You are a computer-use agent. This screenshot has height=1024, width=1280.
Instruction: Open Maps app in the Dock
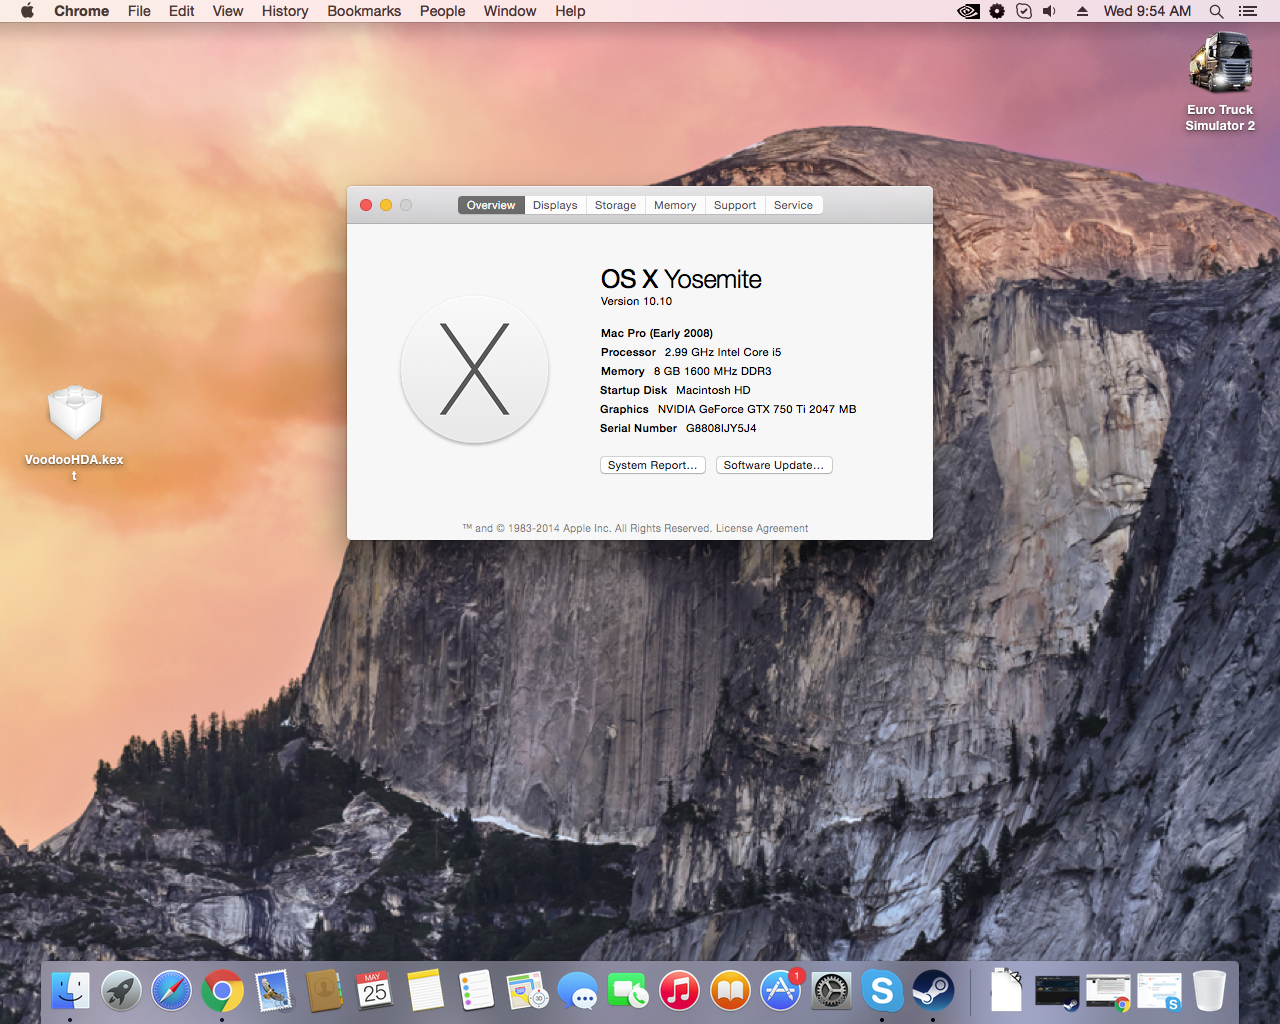pos(527,991)
